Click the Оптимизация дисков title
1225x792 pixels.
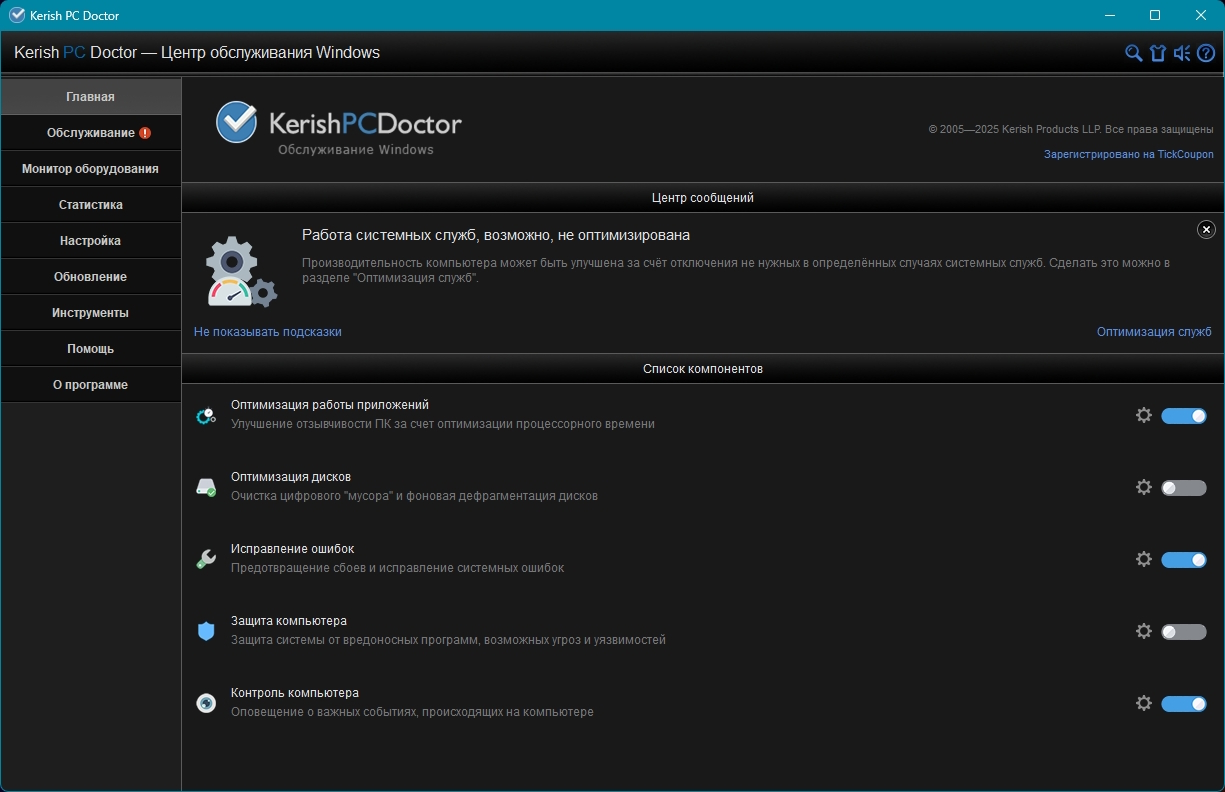pyautogui.click(x=291, y=477)
